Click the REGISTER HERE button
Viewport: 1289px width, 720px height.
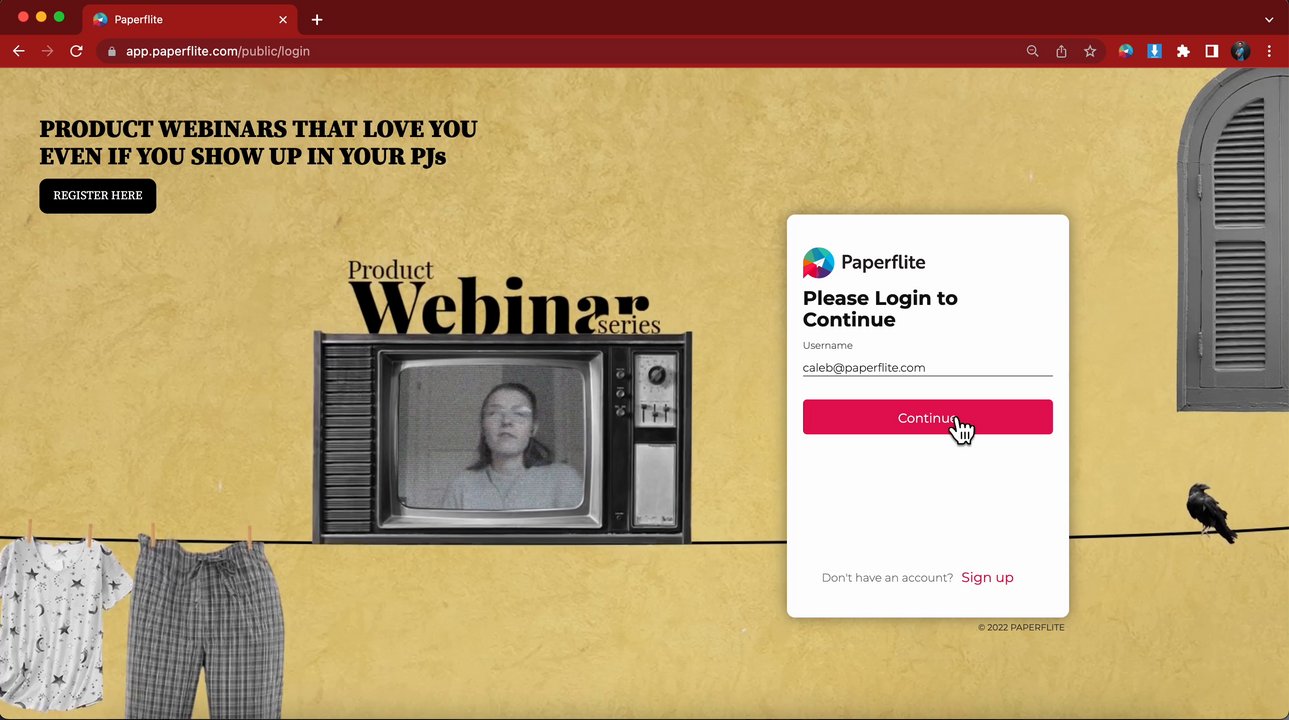[98, 196]
